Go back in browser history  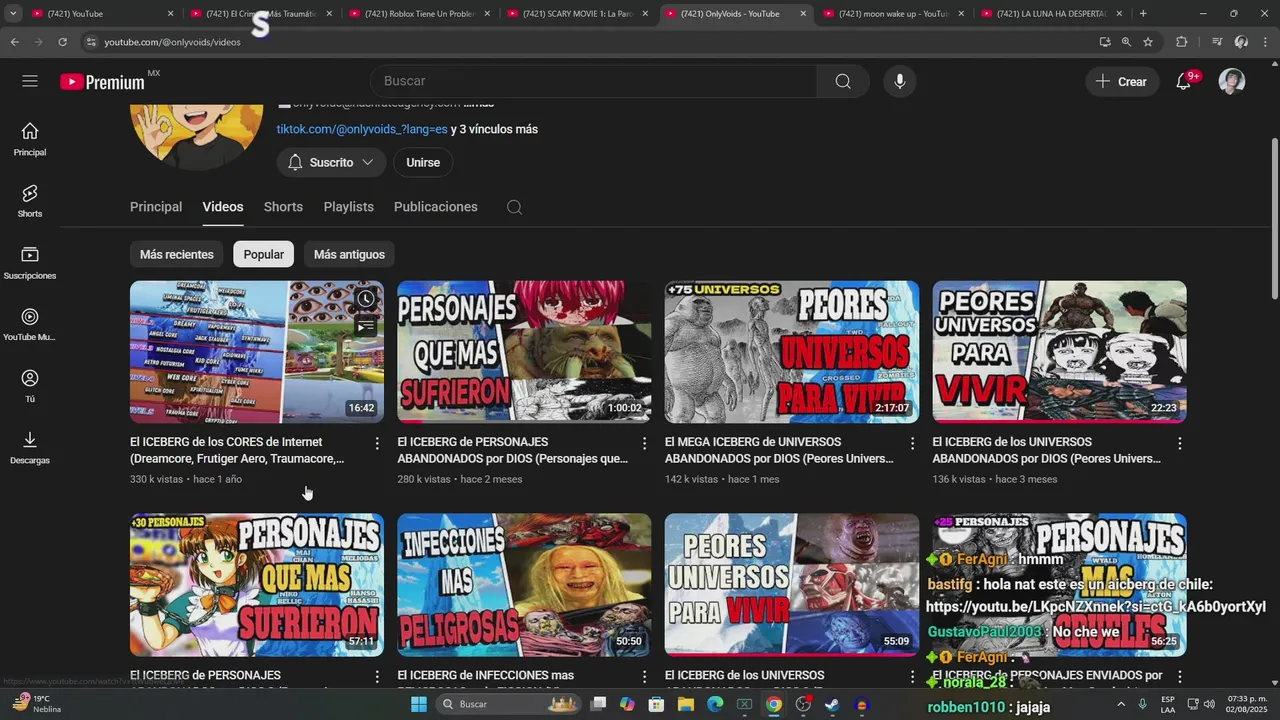[x=14, y=42]
